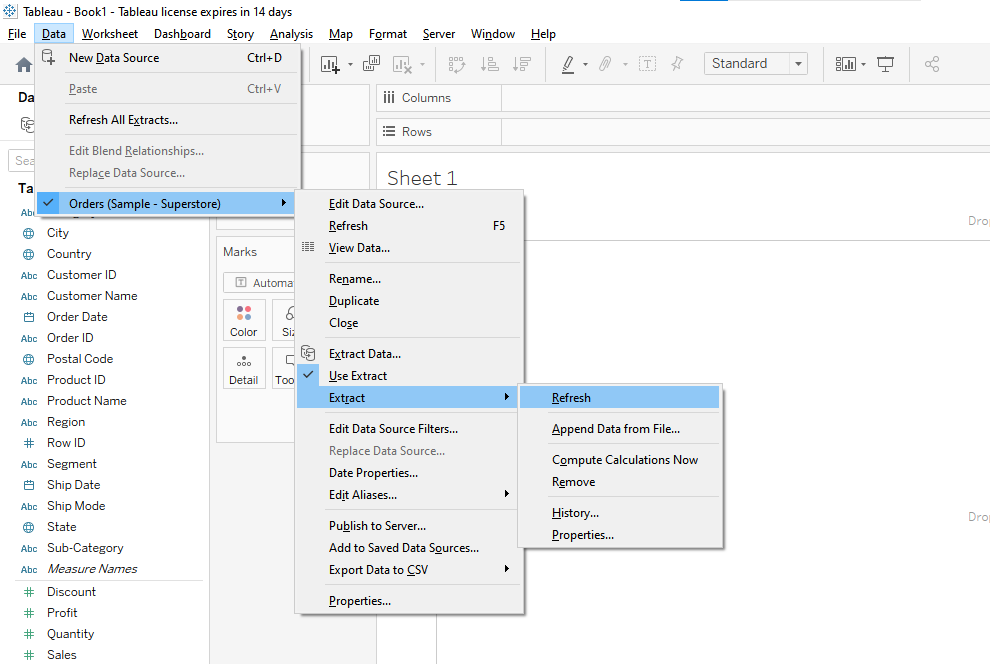Screen dimensions: 990x664
Task: Open the Automatic mark type dropdown
Action: (259, 283)
